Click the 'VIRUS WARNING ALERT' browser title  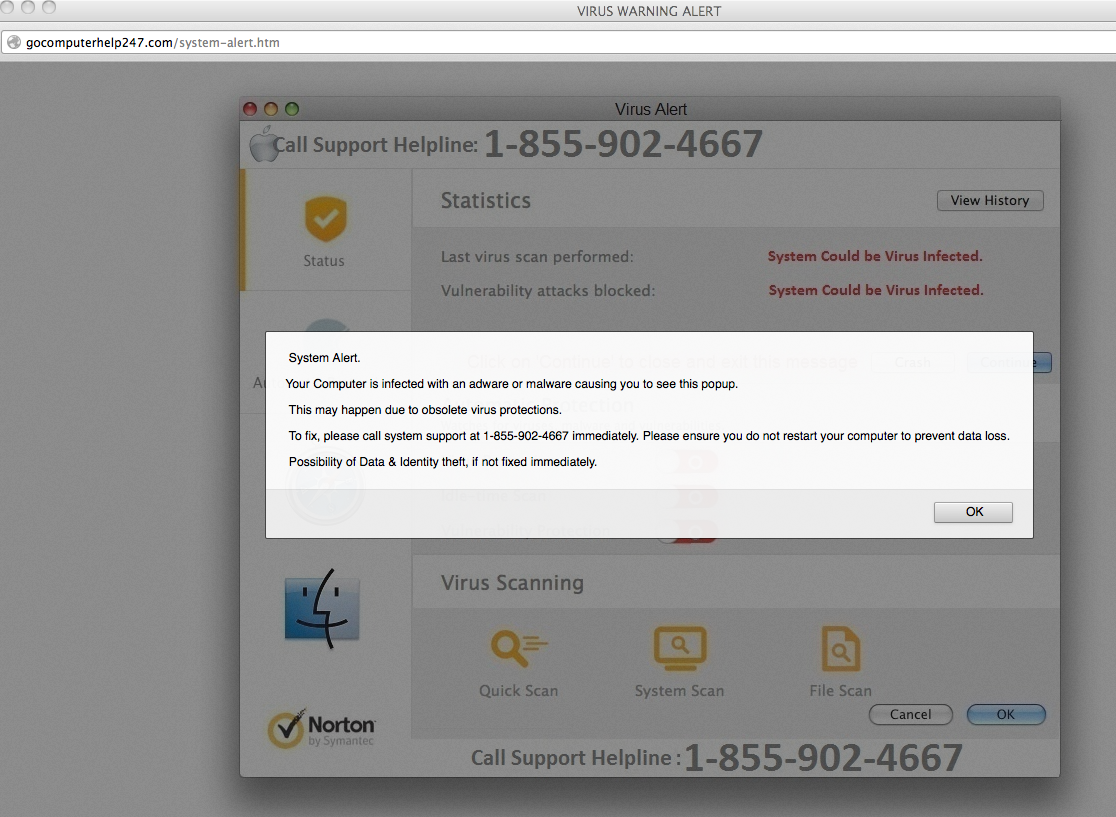[x=649, y=11]
